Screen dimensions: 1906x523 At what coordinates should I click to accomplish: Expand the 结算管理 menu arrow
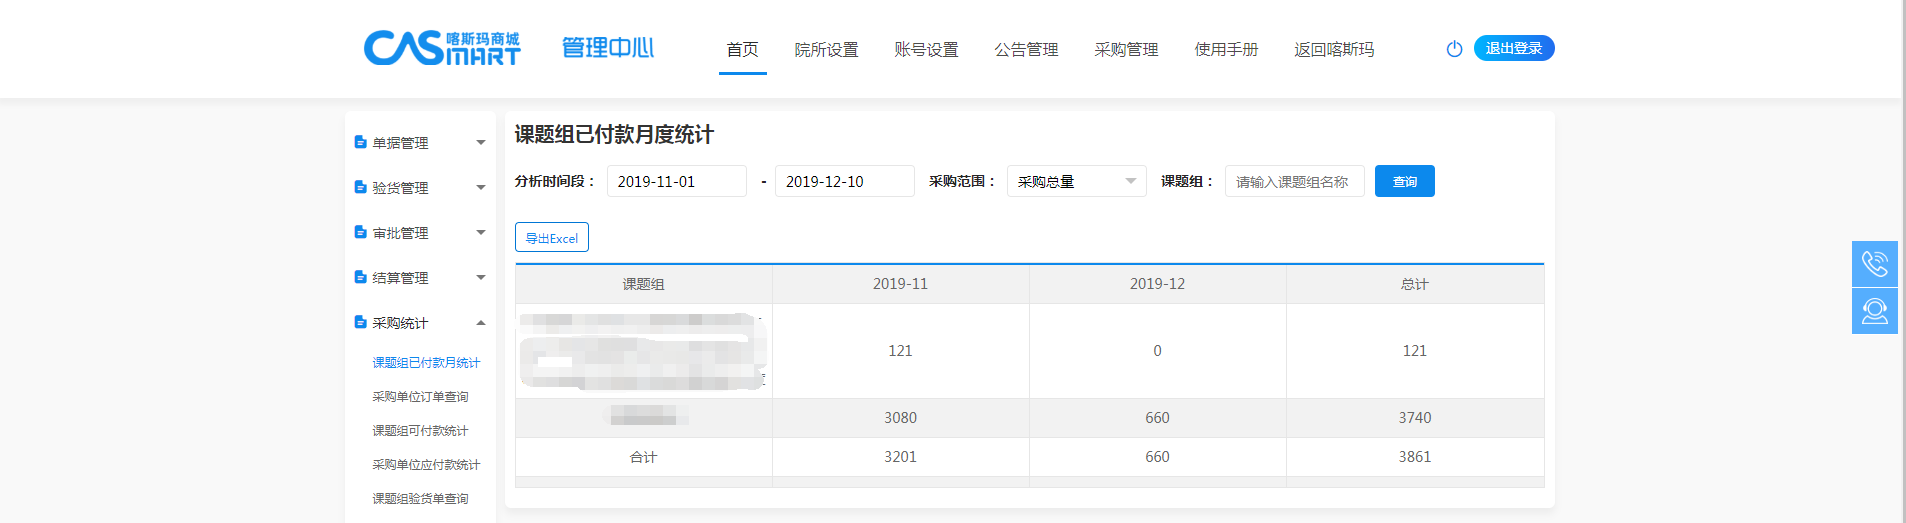[481, 278]
